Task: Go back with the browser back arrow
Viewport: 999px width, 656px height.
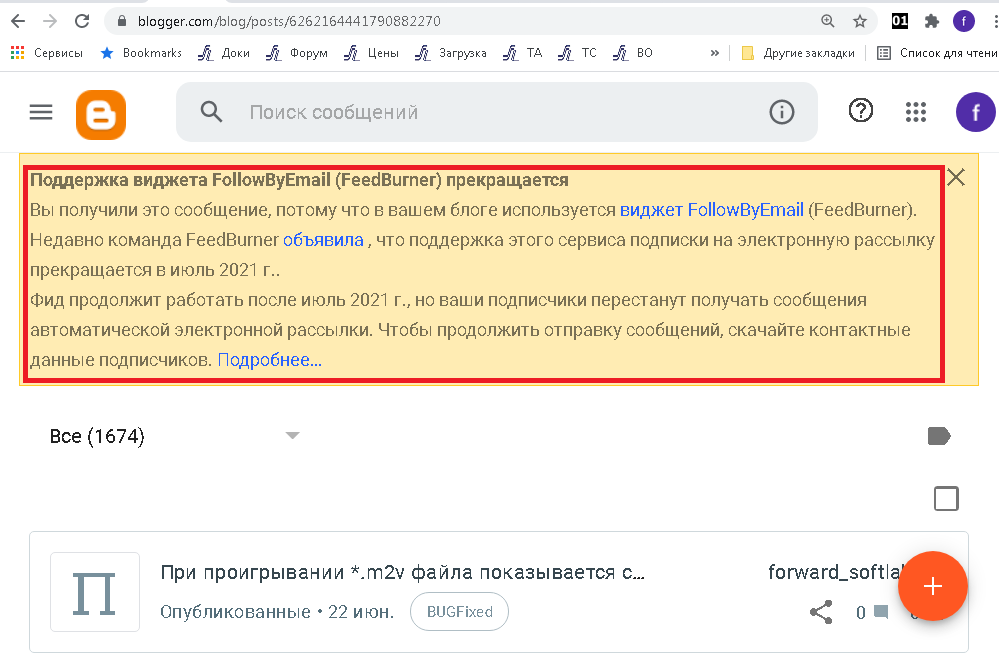Action: 18,21
